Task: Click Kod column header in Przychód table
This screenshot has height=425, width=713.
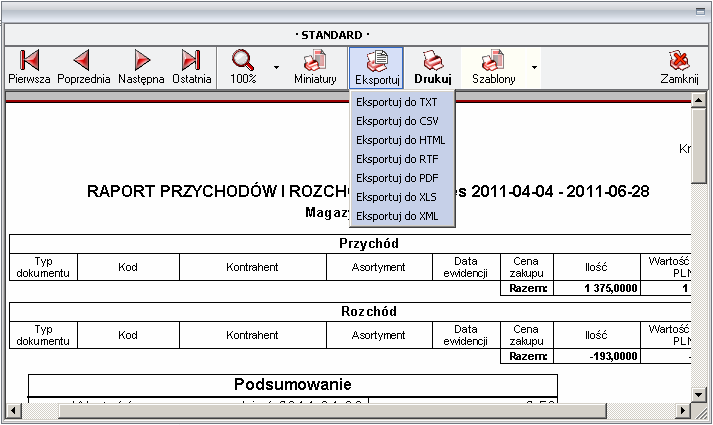Action: click(128, 267)
